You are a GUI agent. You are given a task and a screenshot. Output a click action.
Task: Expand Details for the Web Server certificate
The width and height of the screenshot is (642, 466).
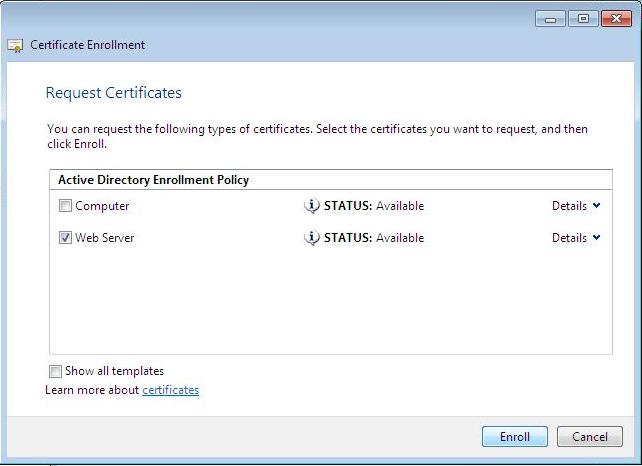576,238
